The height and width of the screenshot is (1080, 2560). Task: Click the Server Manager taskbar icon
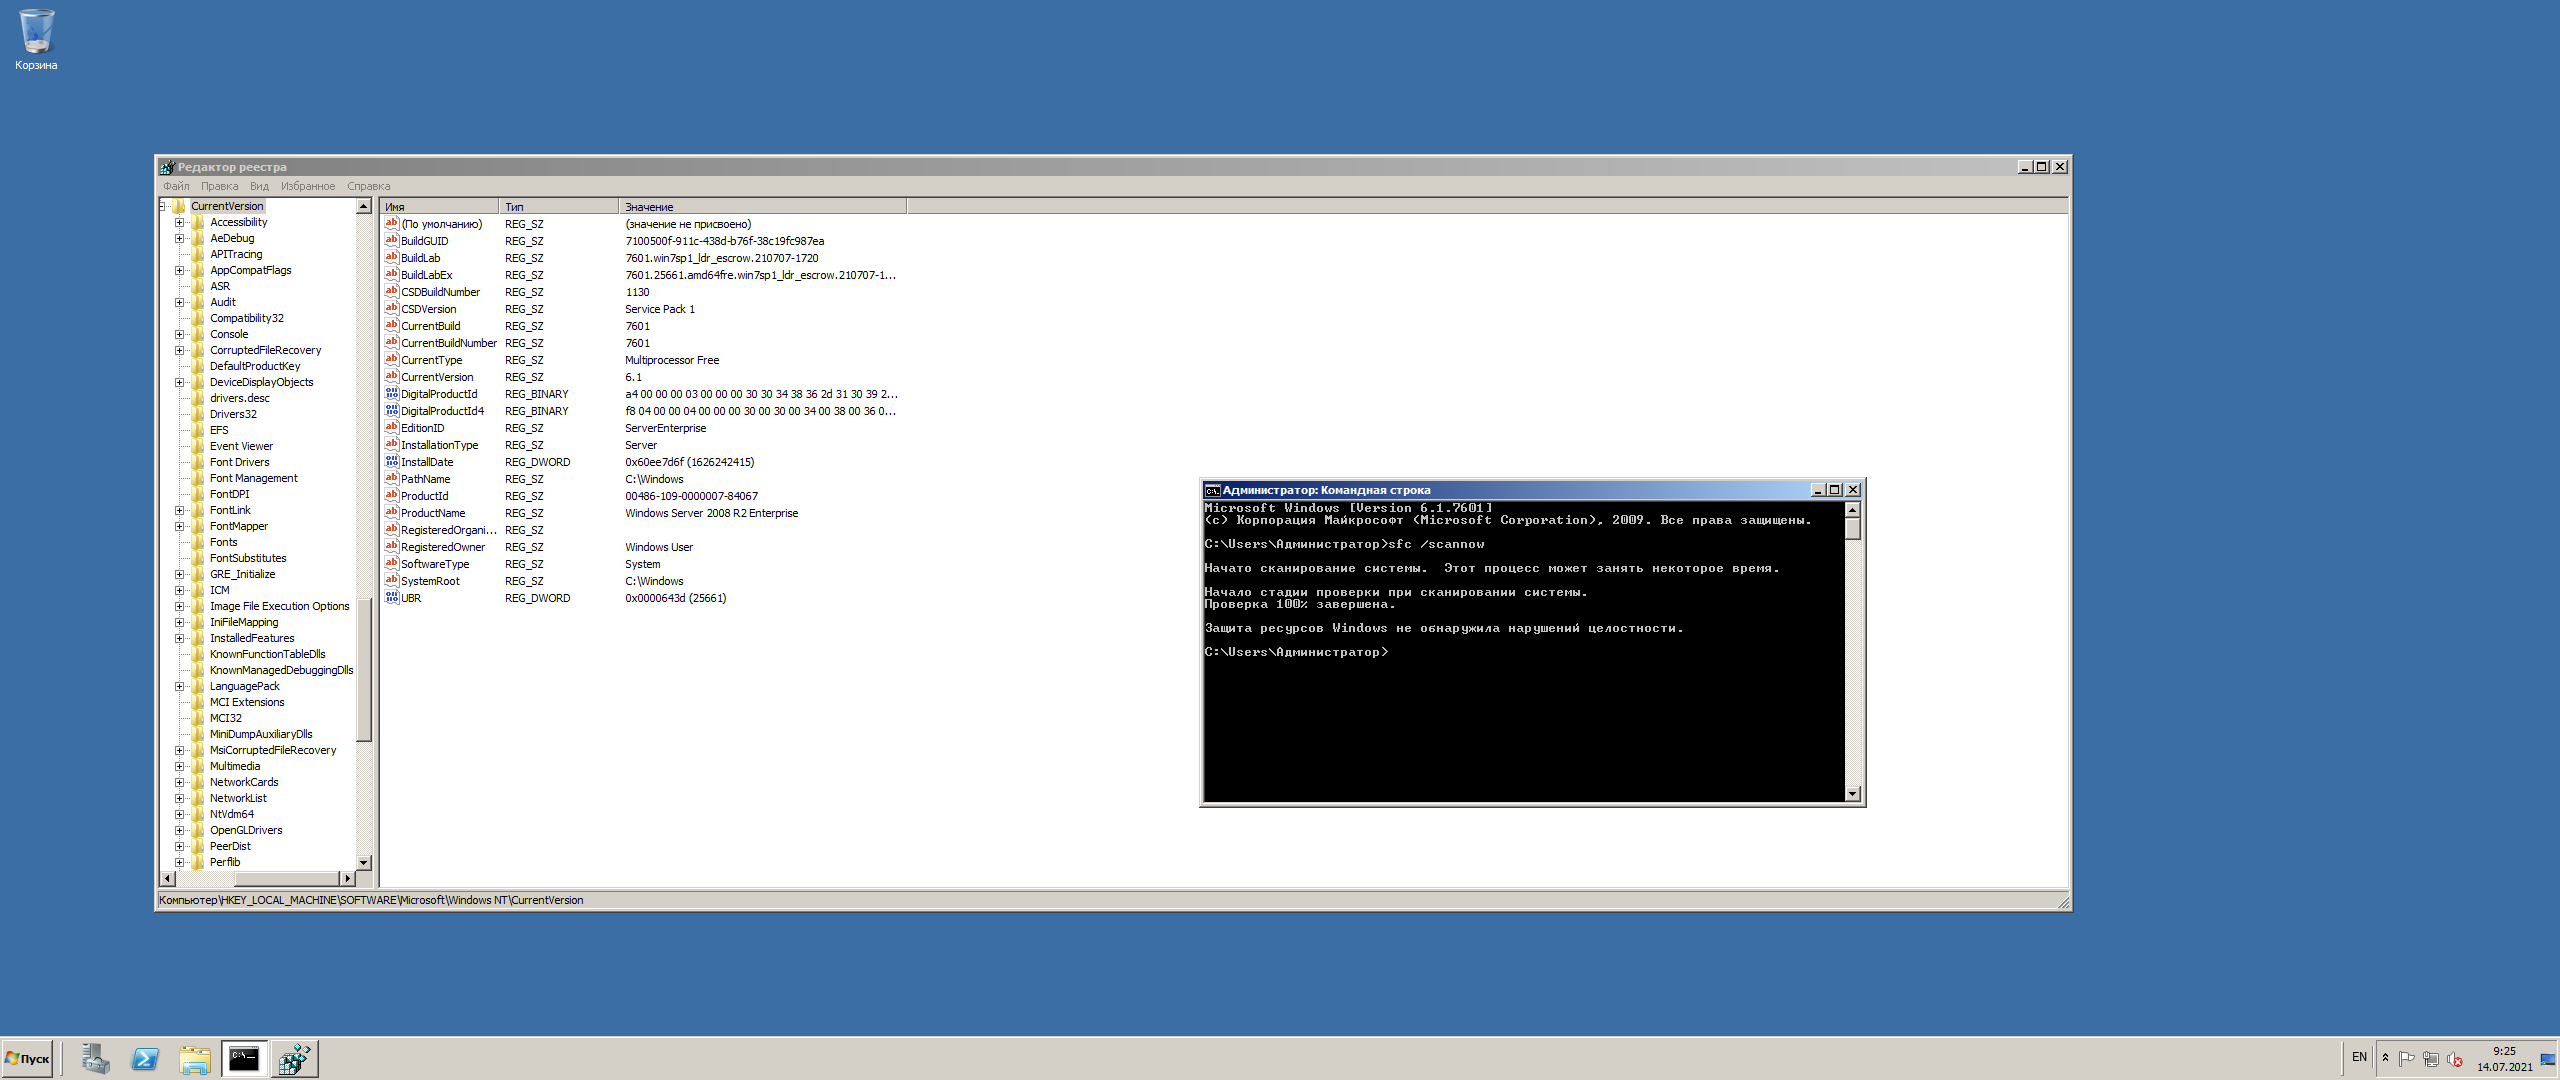[96, 1059]
